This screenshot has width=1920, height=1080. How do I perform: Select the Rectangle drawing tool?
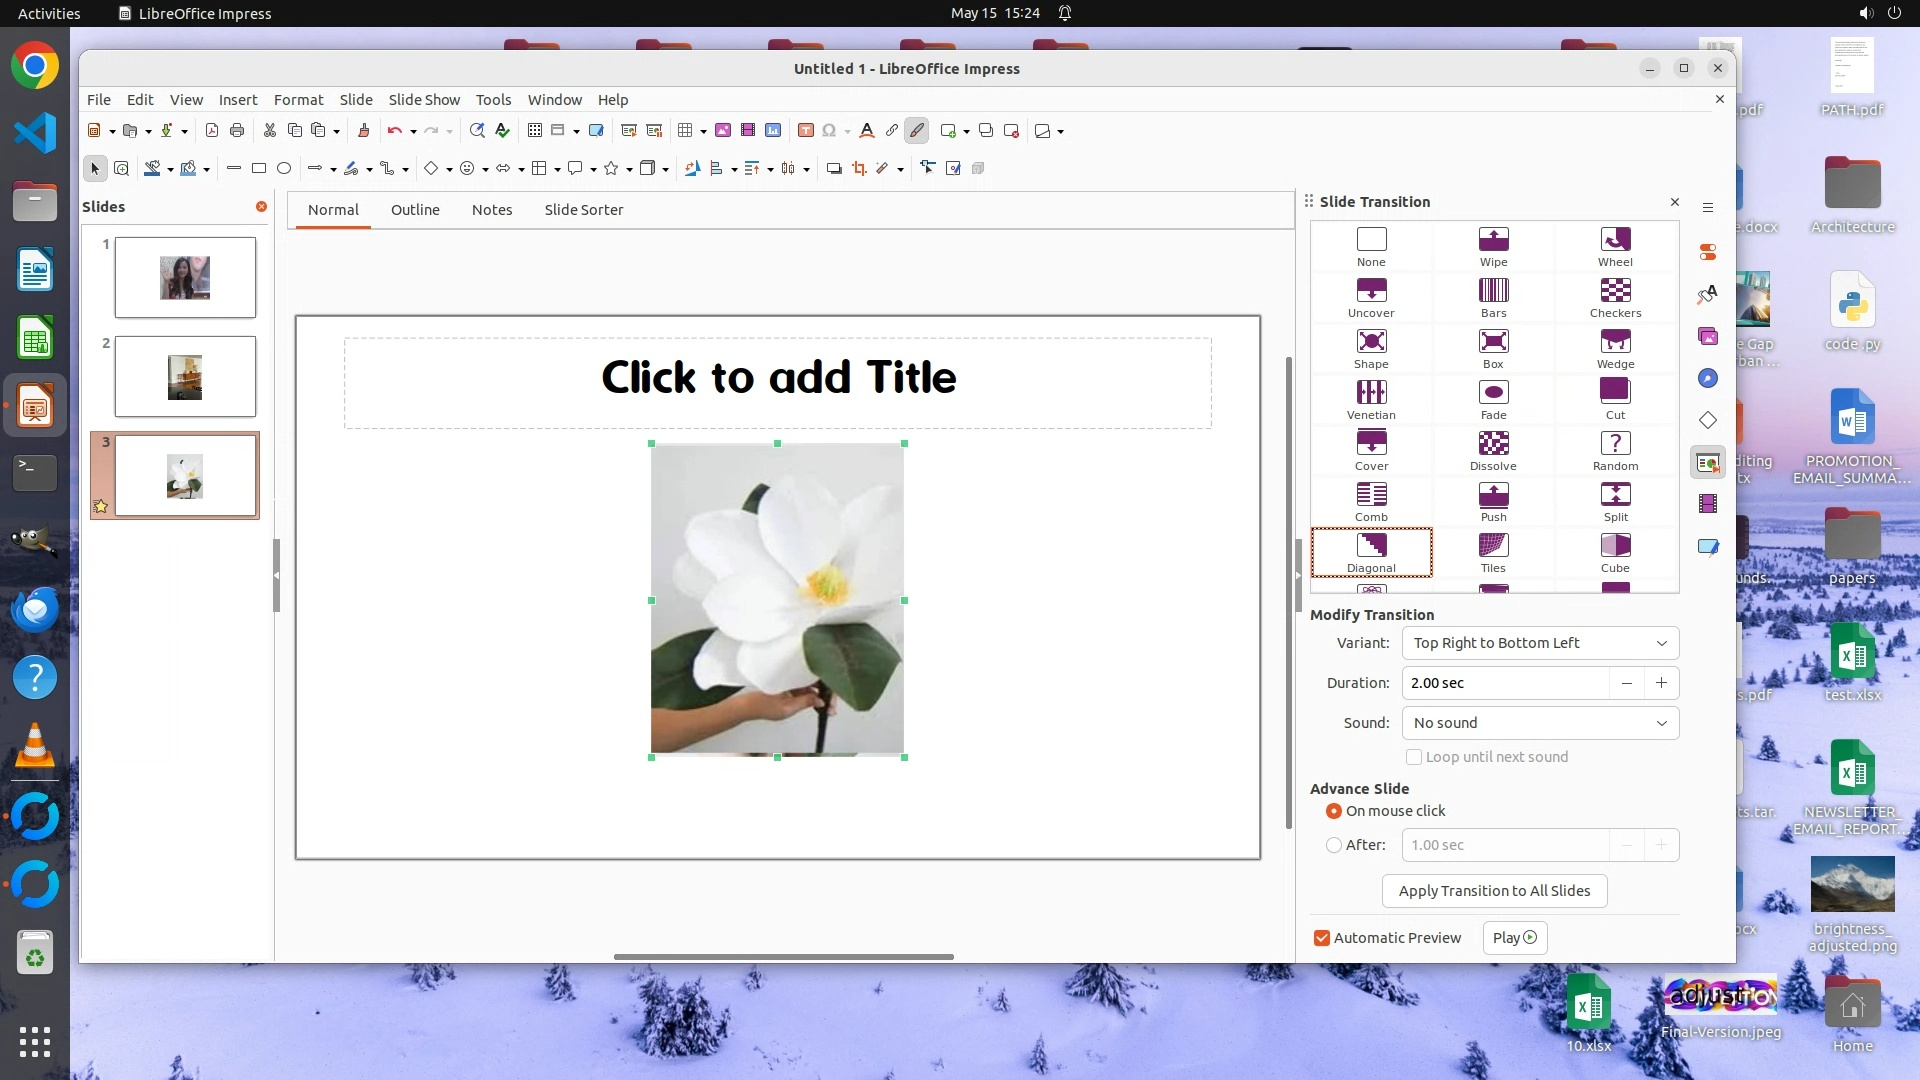(259, 168)
